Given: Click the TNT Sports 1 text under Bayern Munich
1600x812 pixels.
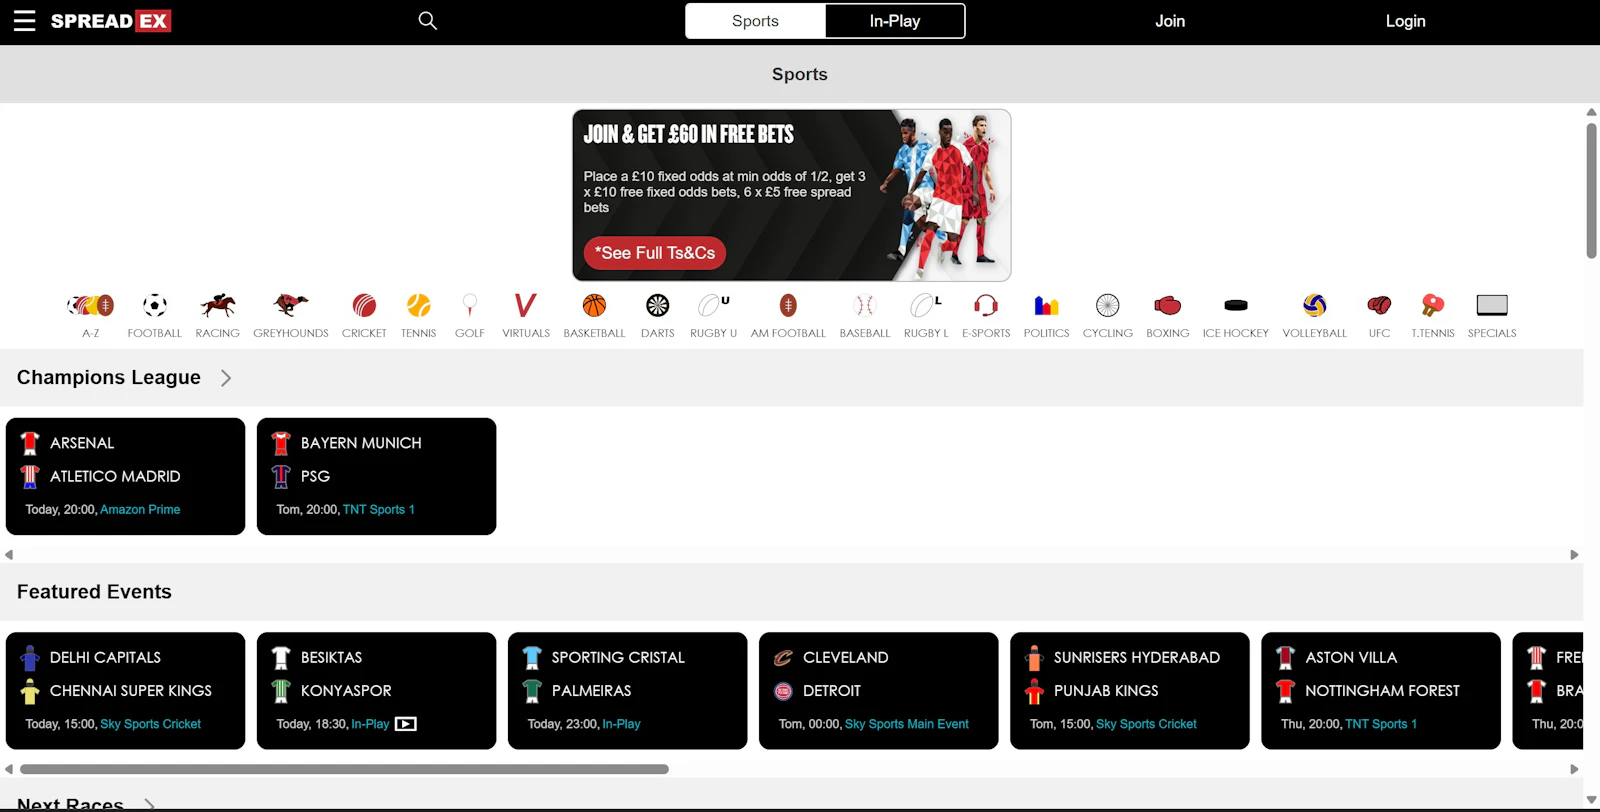Looking at the screenshot, I should click(x=378, y=510).
